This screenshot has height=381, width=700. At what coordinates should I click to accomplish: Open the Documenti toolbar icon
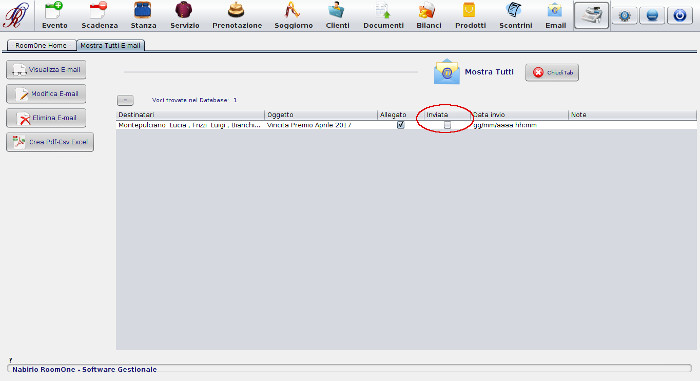383,15
